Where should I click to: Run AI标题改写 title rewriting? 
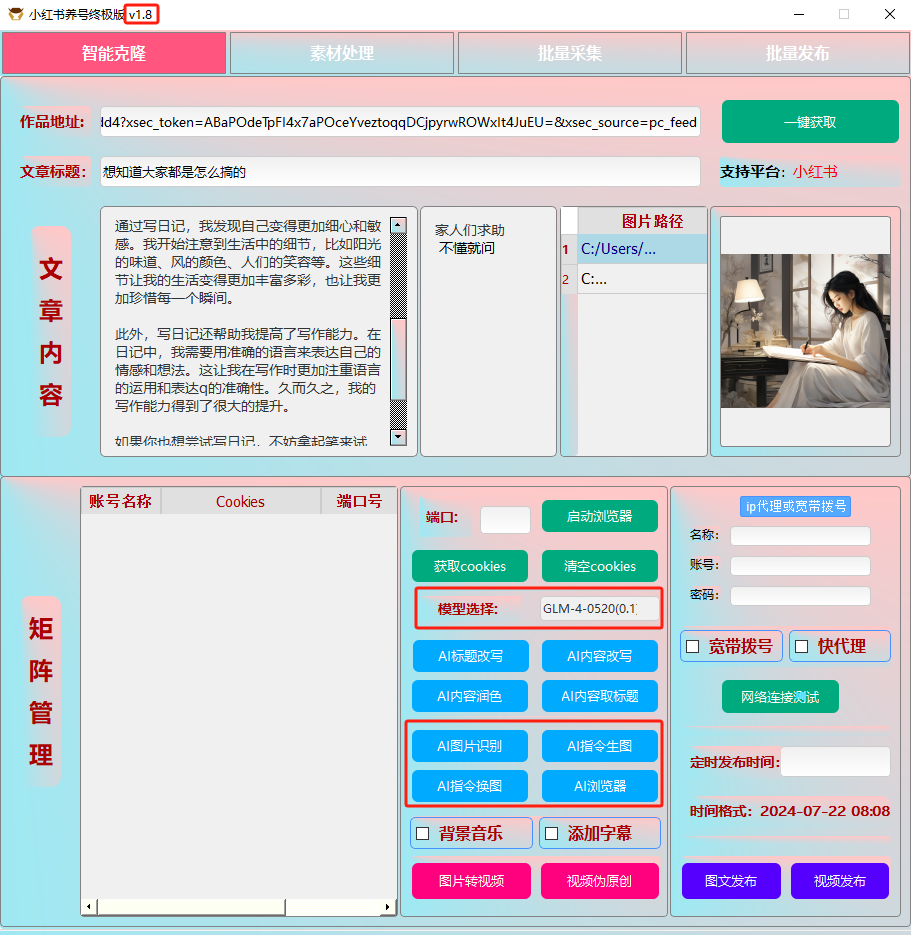click(469, 655)
